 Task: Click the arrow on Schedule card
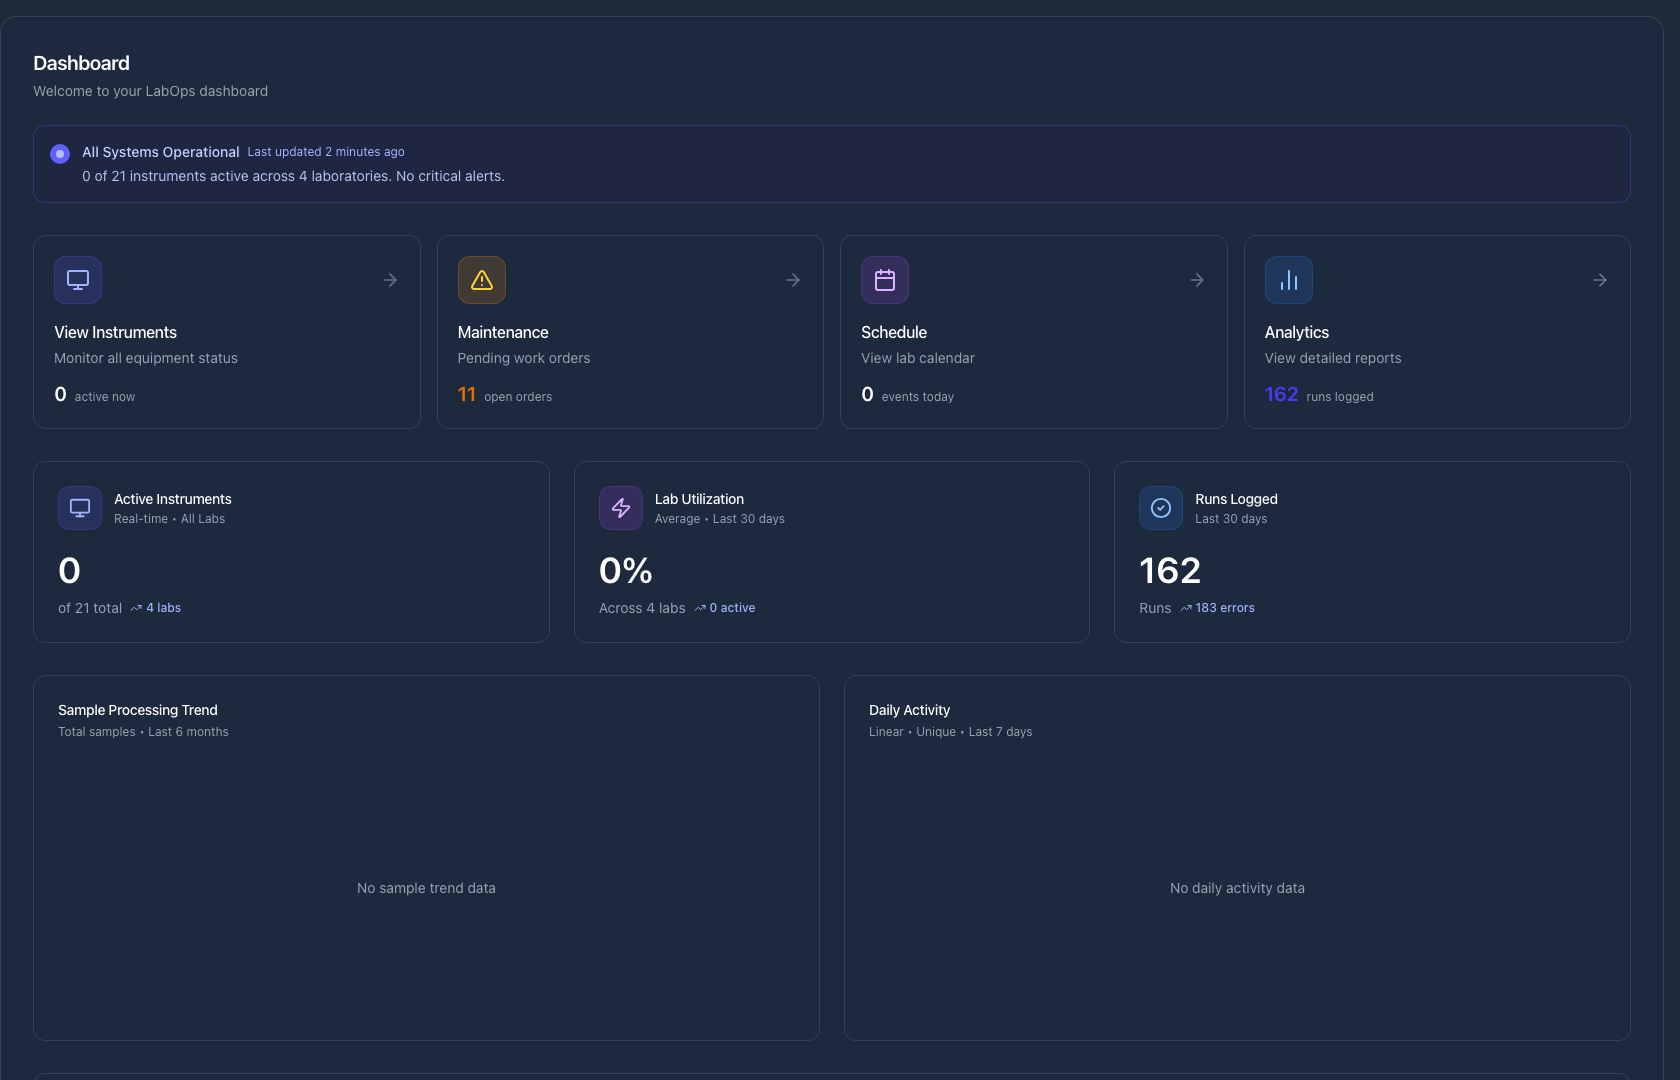(x=1197, y=280)
